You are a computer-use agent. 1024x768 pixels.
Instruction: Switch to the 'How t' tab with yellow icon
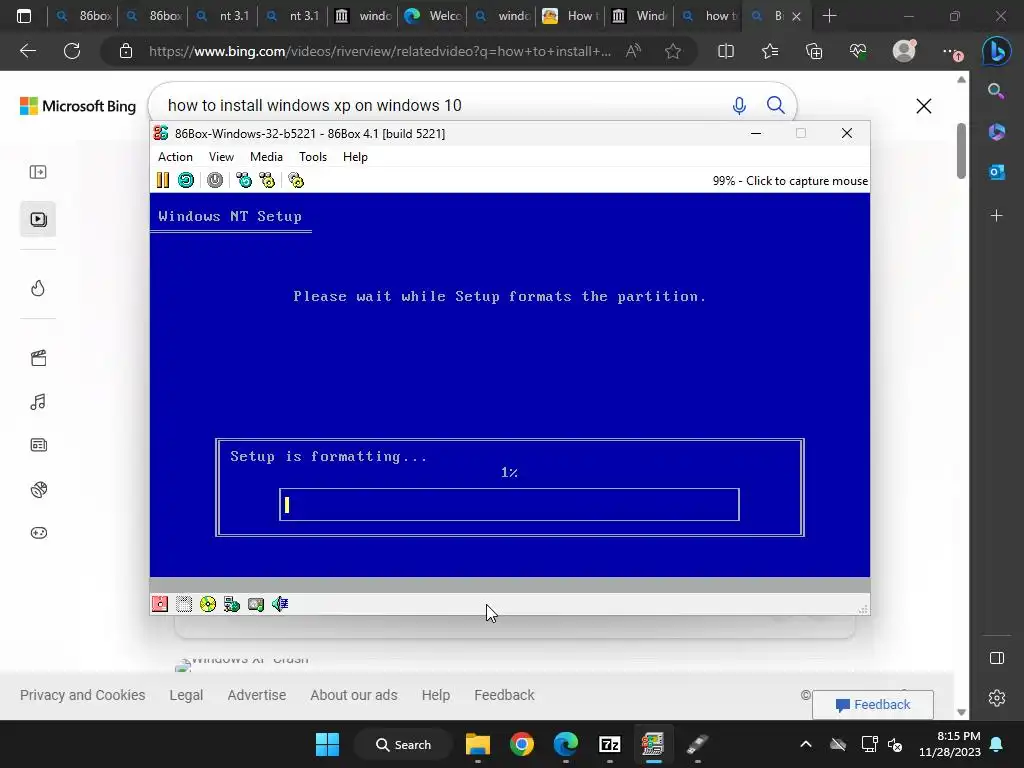point(570,16)
